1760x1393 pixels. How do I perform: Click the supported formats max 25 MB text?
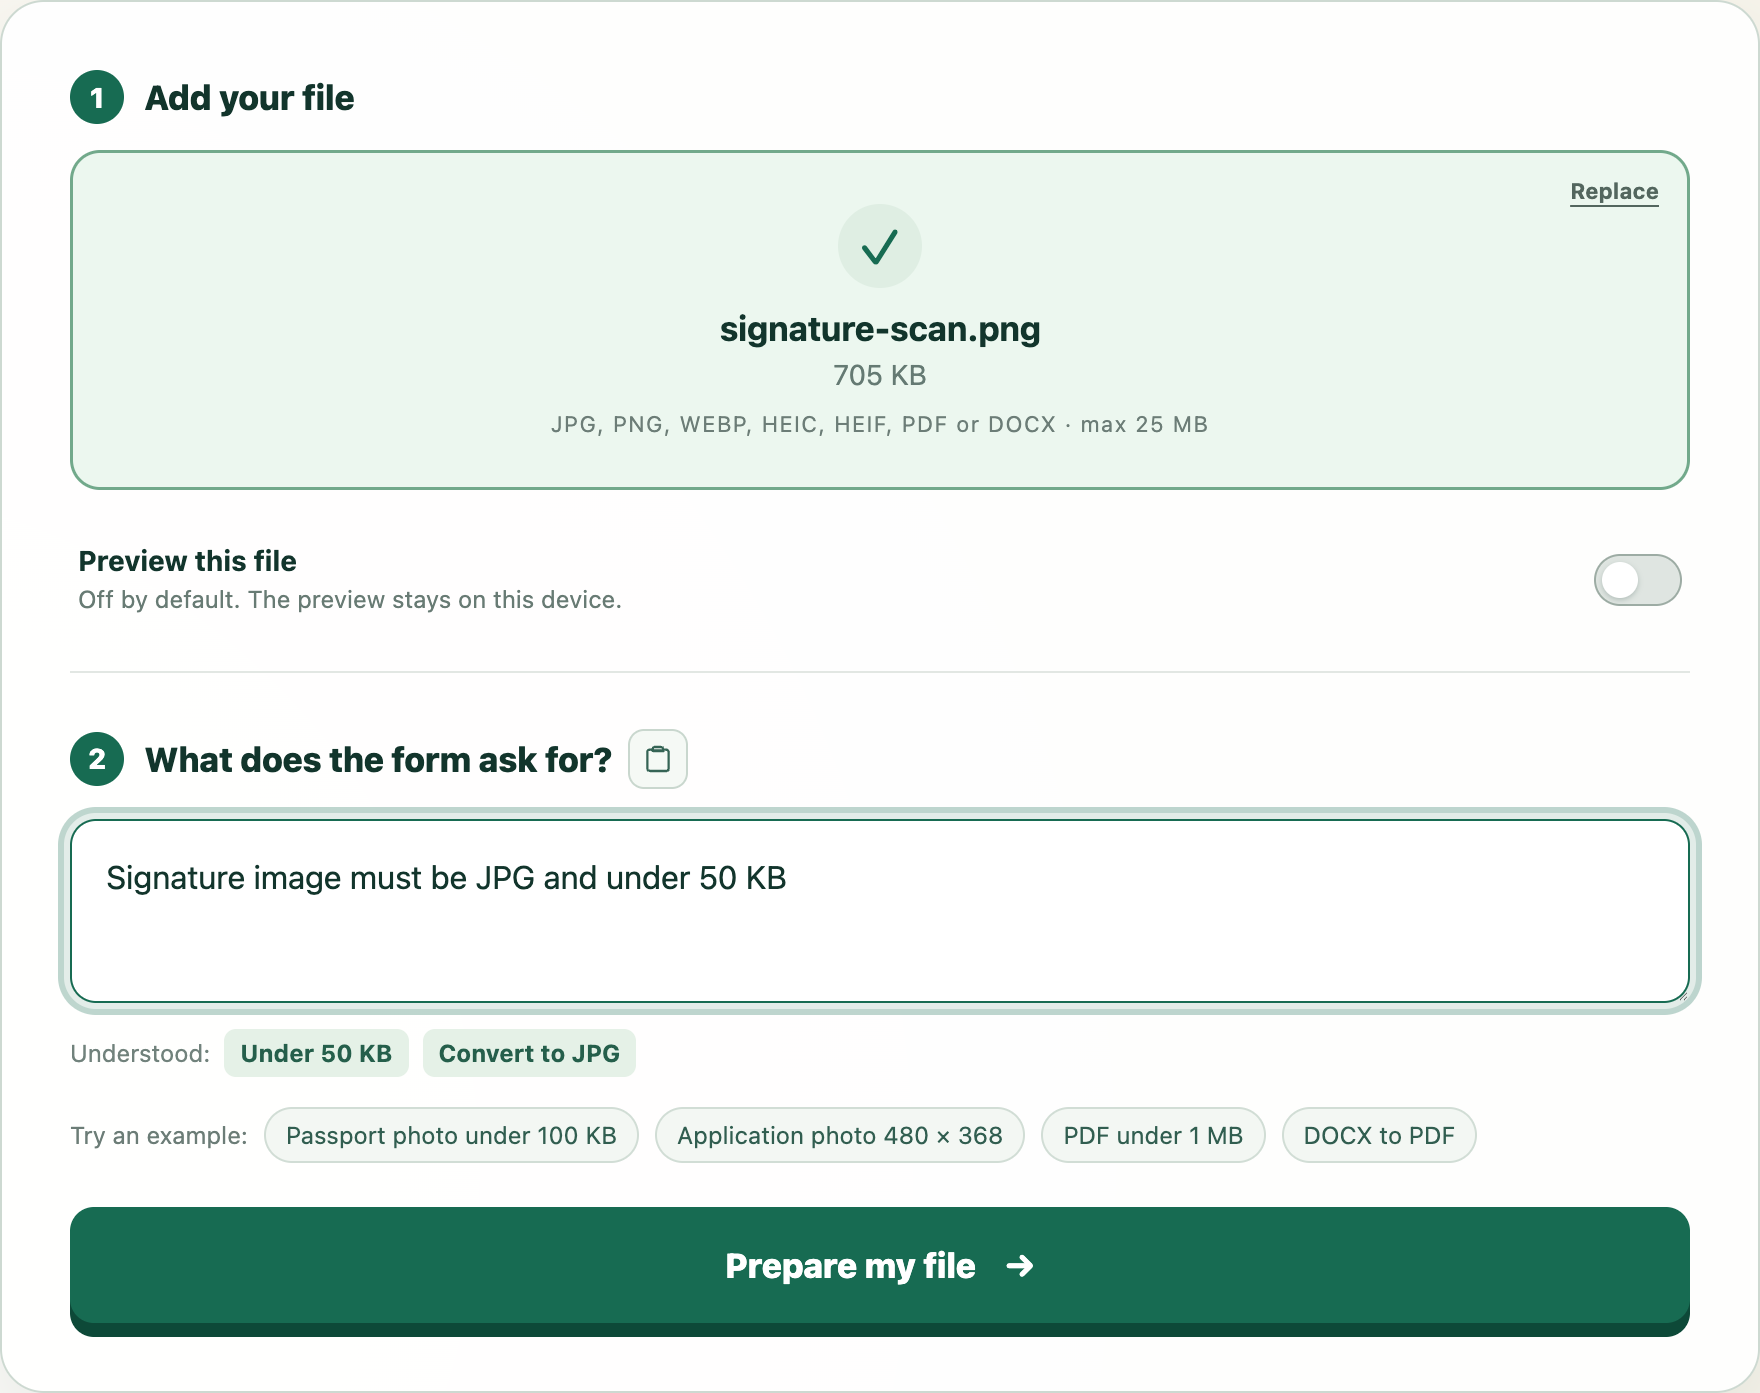(x=880, y=424)
